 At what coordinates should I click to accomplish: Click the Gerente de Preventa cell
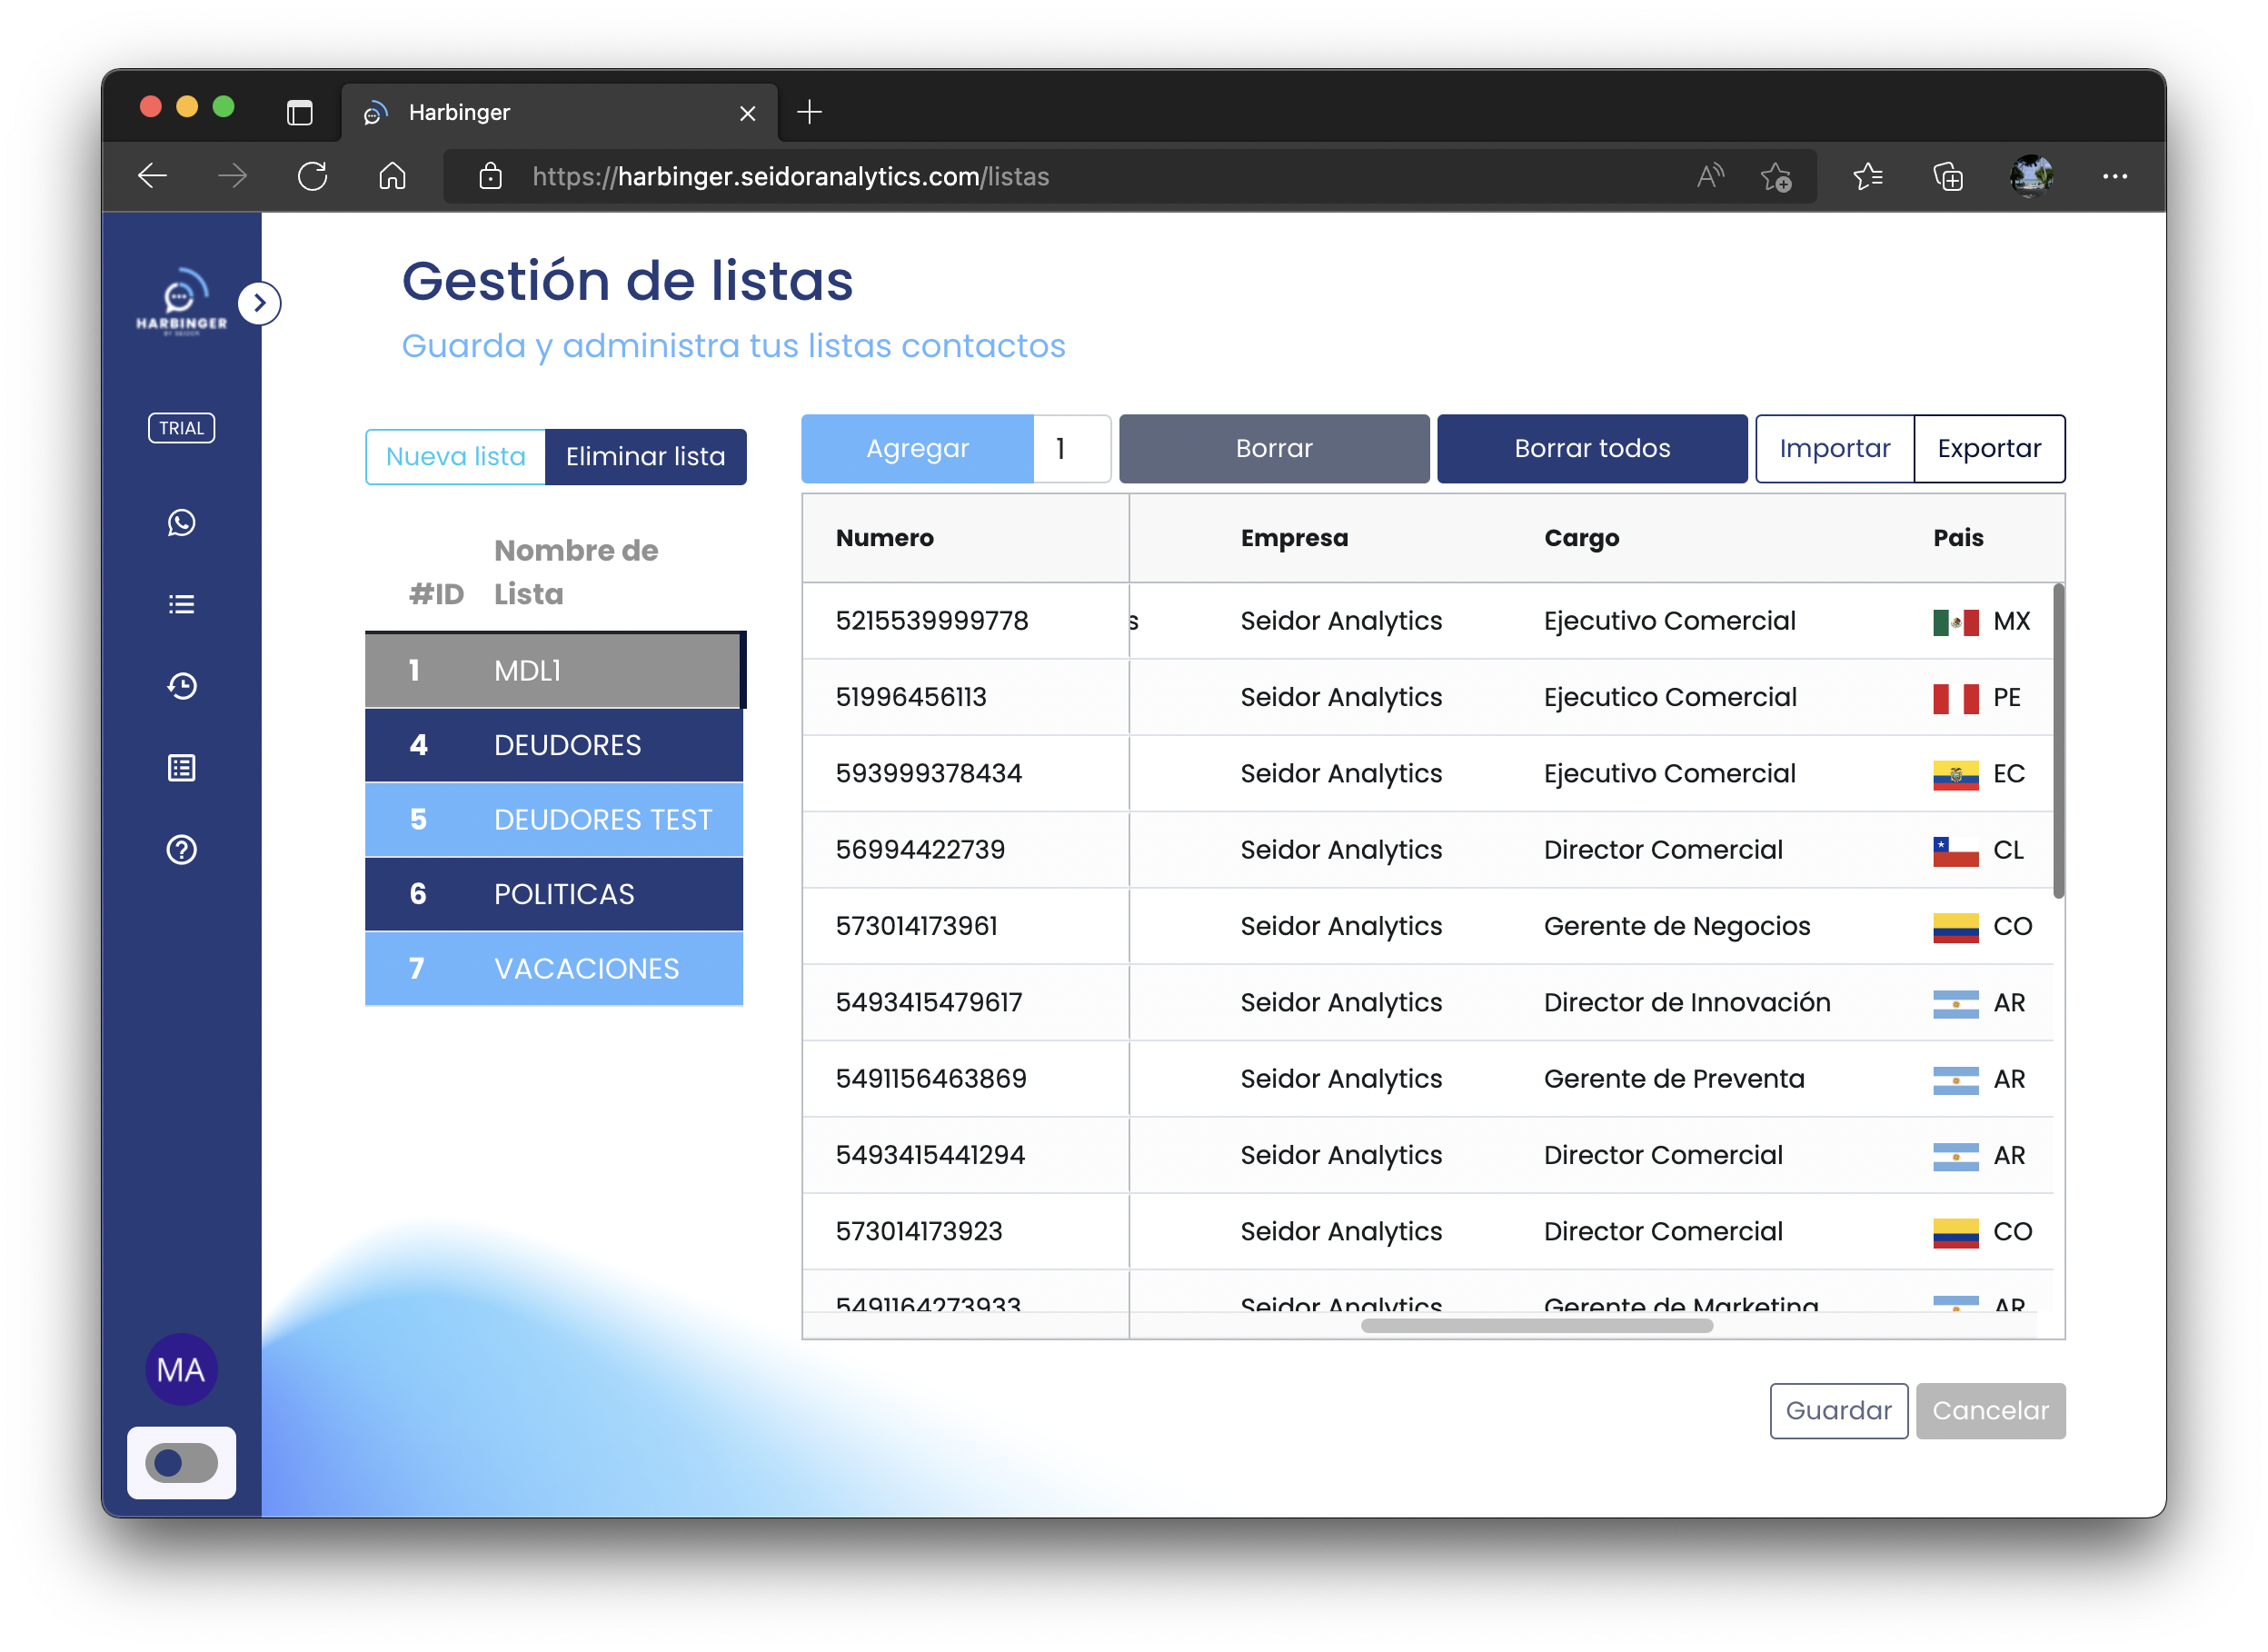[x=1673, y=1078]
